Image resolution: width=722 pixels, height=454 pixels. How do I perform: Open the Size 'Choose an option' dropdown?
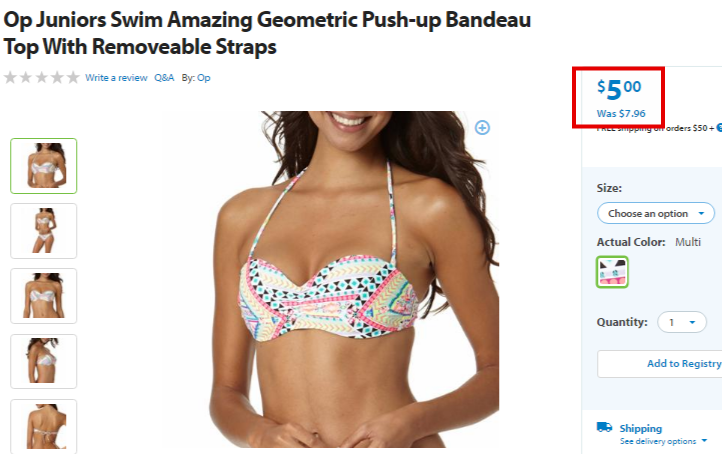click(x=656, y=213)
